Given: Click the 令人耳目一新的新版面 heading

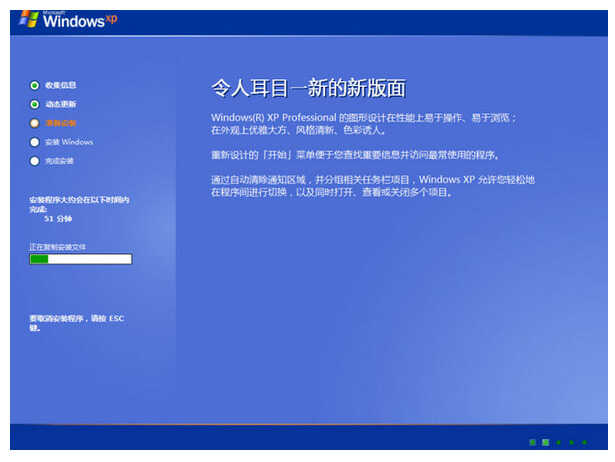Looking at the screenshot, I should [x=309, y=88].
